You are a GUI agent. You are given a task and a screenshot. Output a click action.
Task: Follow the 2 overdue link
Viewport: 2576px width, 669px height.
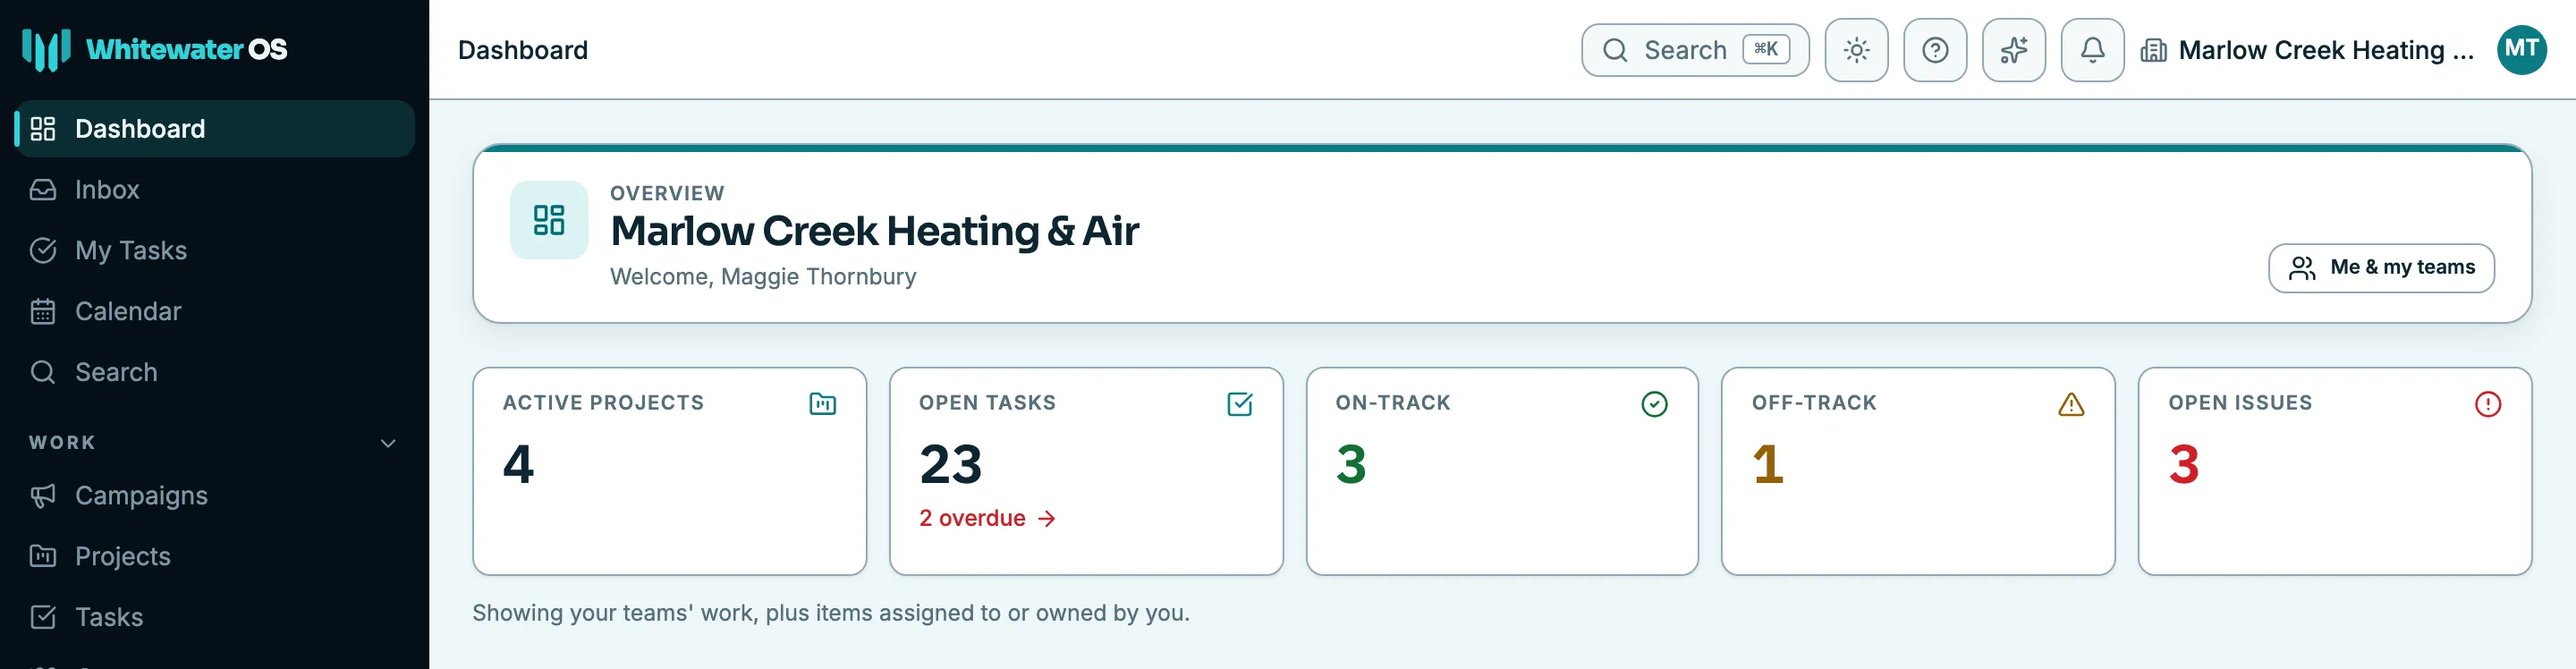(x=988, y=518)
